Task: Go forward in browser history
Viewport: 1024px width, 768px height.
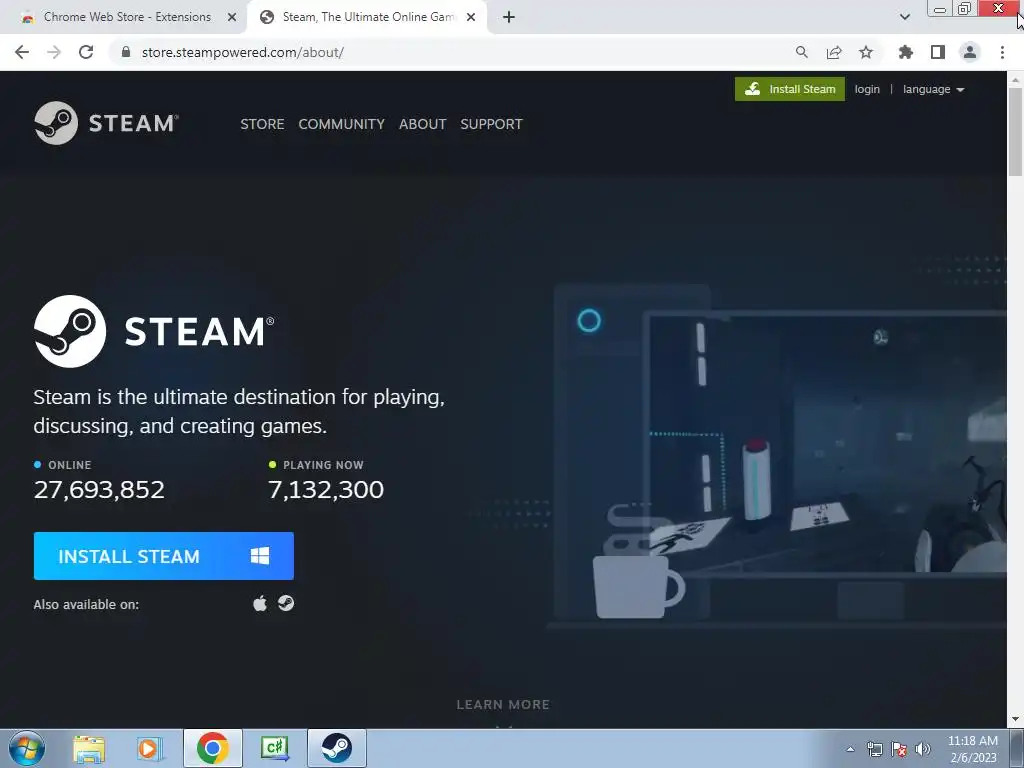Action: pyautogui.click(x=54, y=52)
